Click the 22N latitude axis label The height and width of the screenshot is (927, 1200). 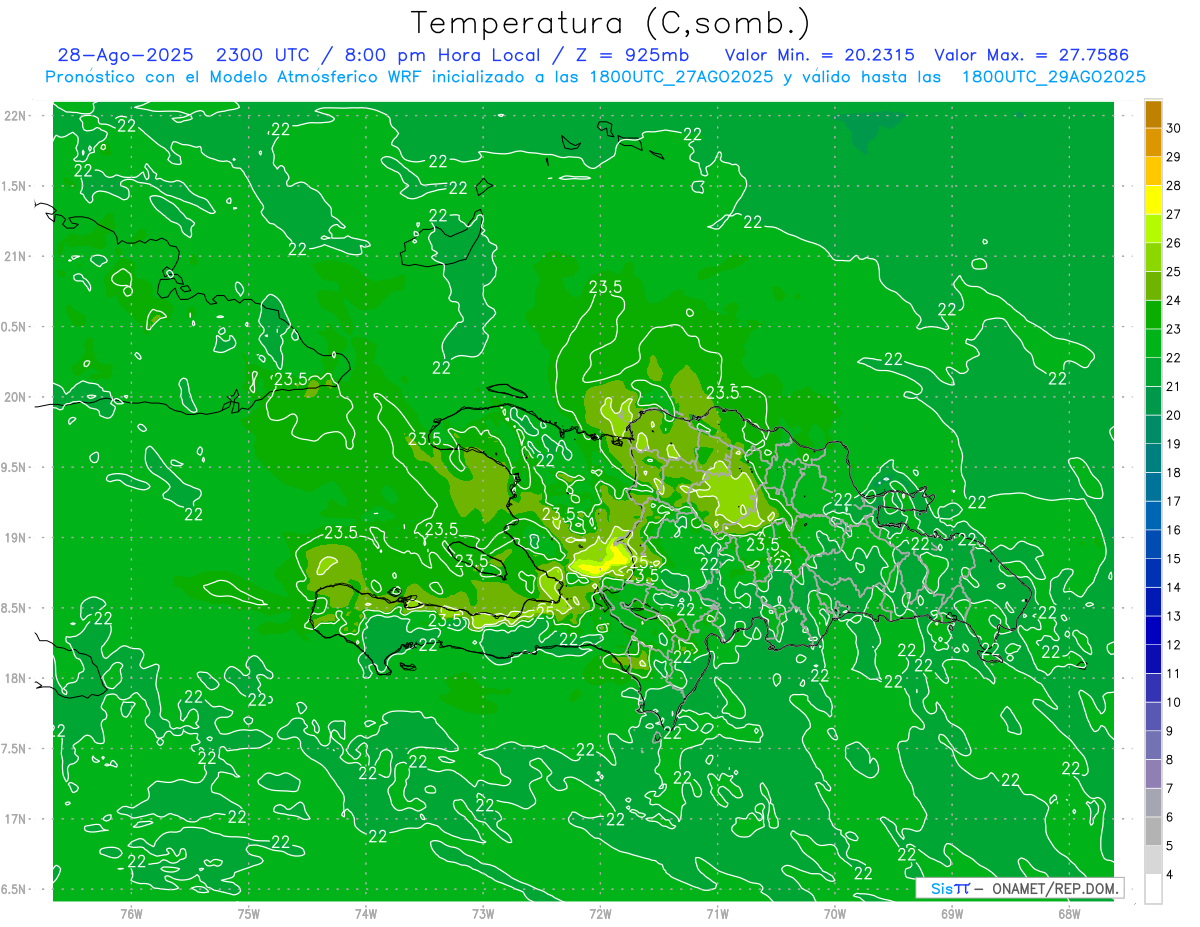[x=17, y=116]
